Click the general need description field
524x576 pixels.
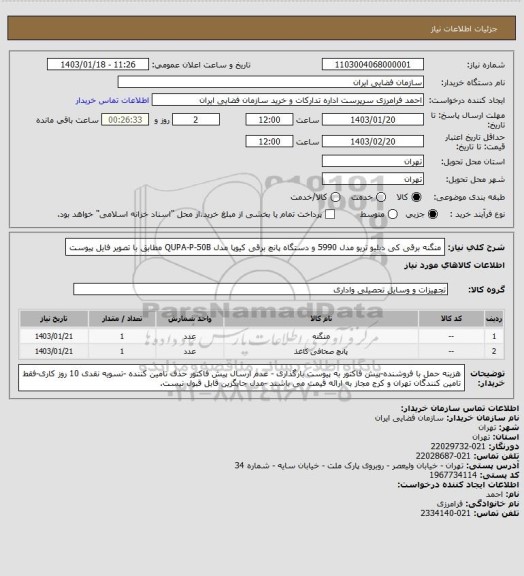255,247
